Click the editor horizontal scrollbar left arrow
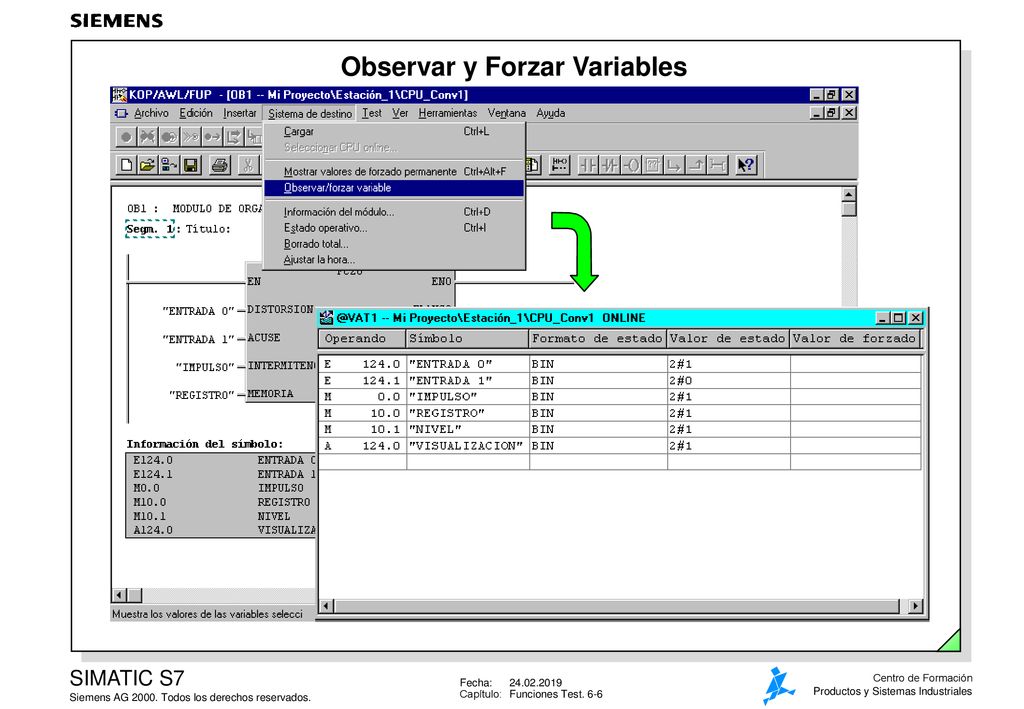 point(120,595)
